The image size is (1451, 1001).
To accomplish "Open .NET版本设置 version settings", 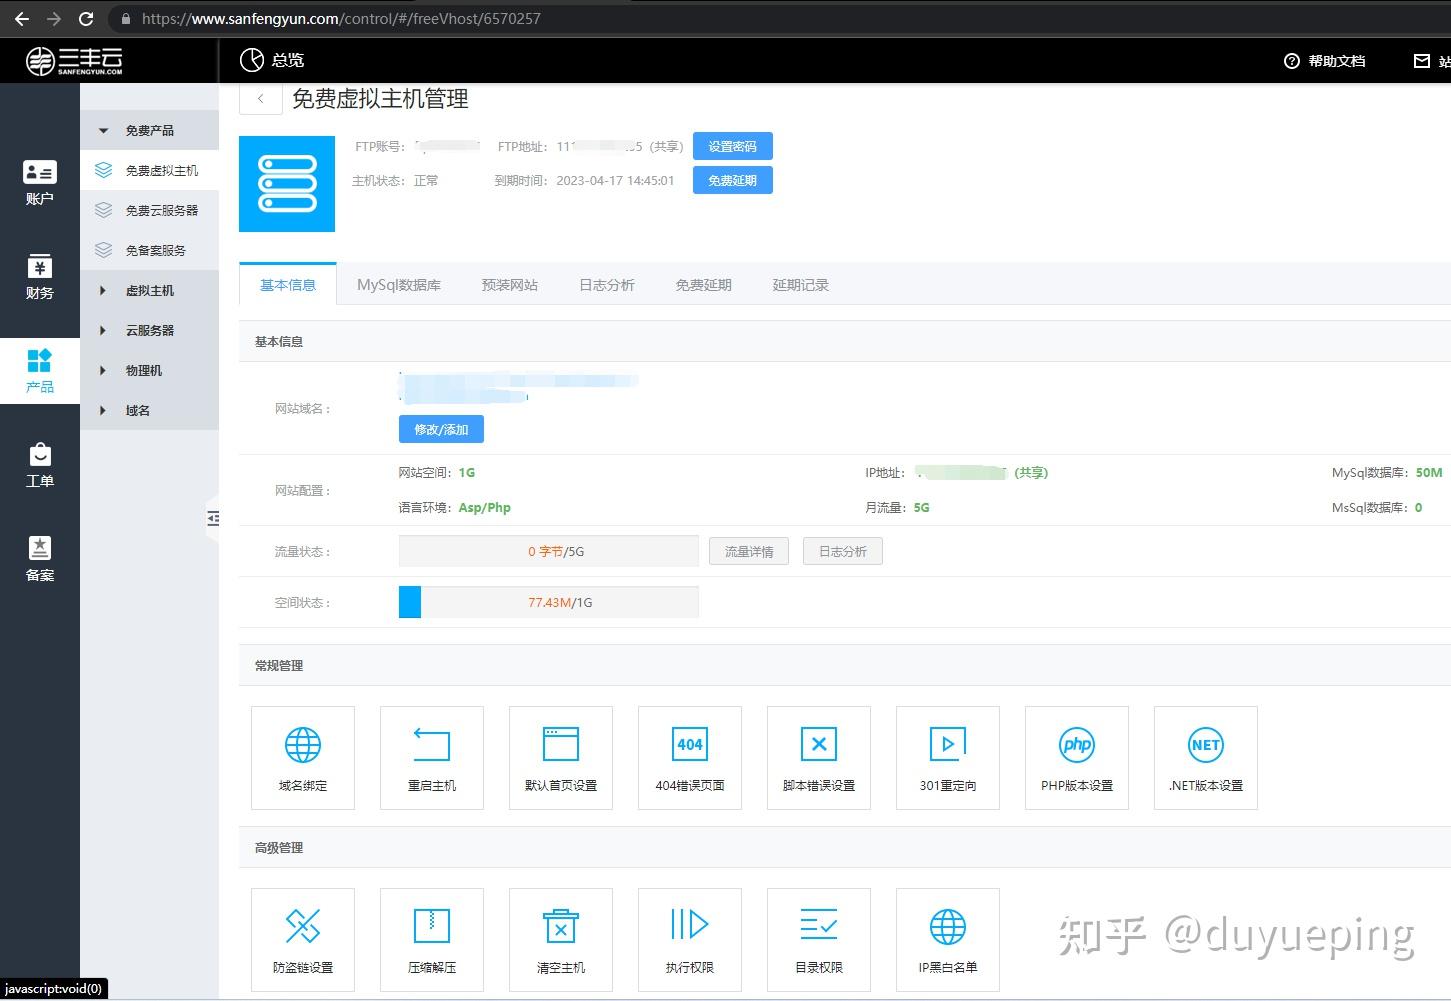I will pos(1206,758).
